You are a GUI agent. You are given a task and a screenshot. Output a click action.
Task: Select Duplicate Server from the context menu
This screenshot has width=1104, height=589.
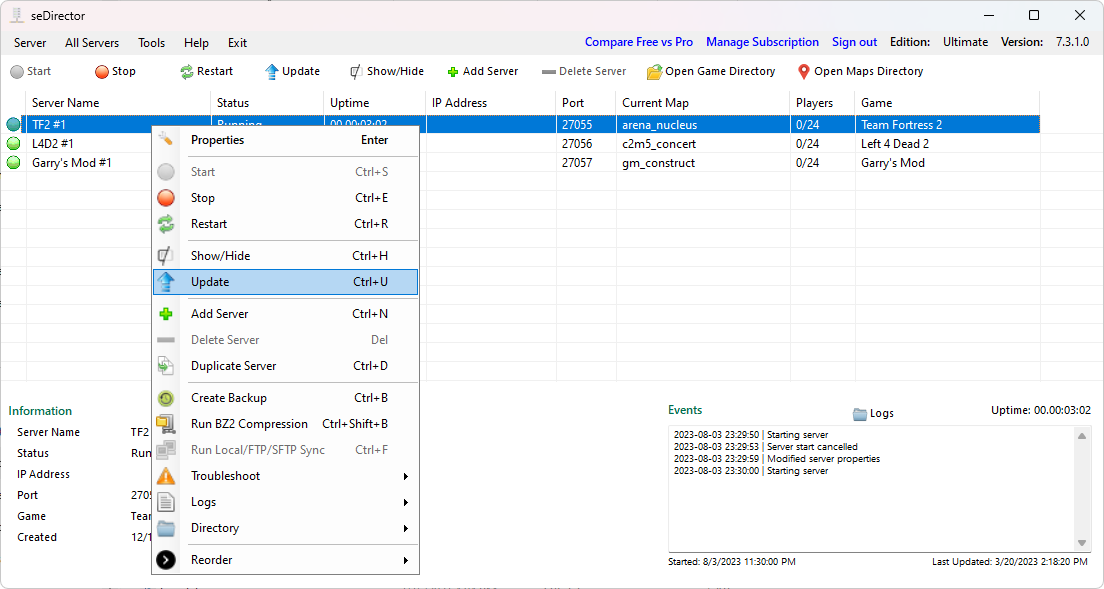tap(233, 366)
